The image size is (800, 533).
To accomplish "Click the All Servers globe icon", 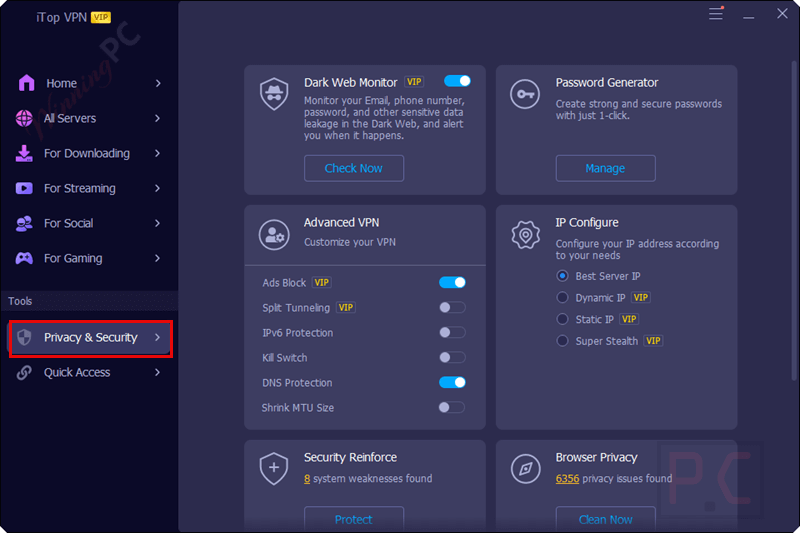I will tap(24, 118).
